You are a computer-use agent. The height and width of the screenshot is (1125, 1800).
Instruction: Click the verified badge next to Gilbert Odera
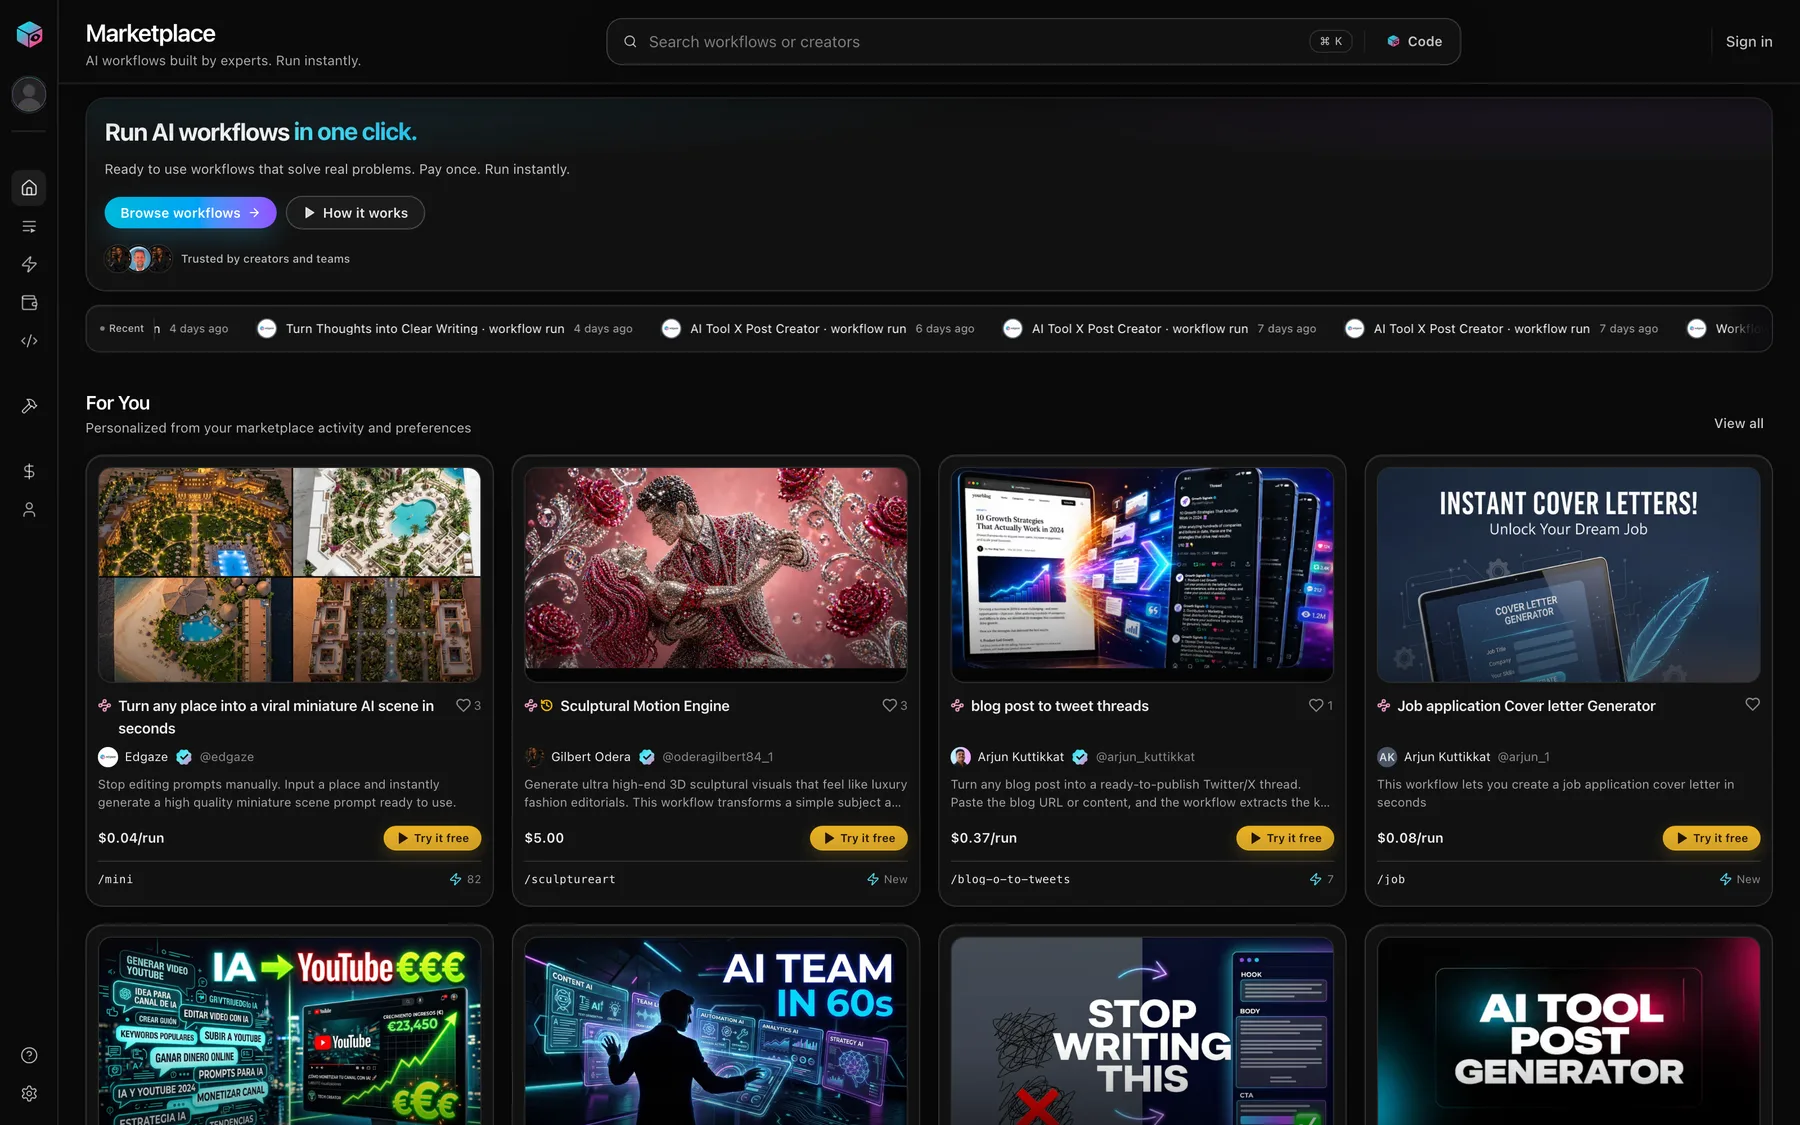[x=647, y=757]
